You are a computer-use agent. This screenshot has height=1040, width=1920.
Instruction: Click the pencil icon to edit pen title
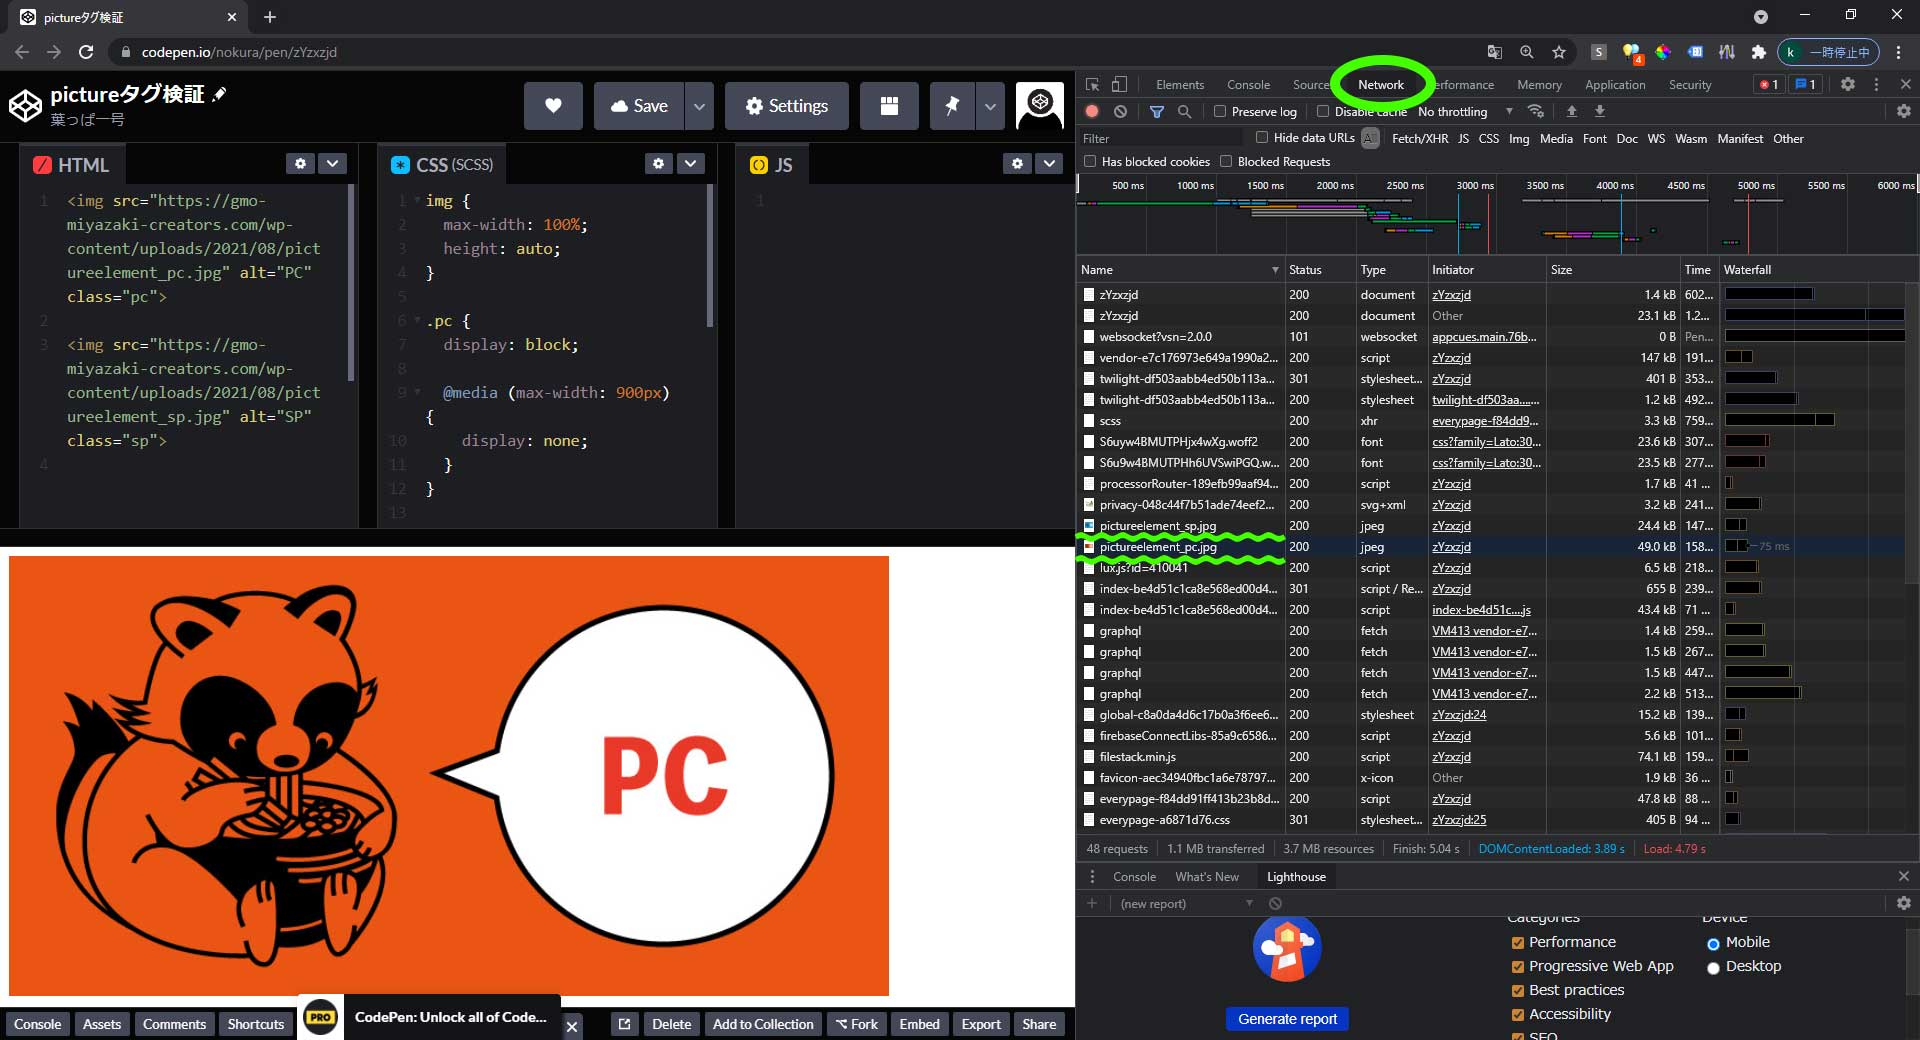[x=219, y=94]
